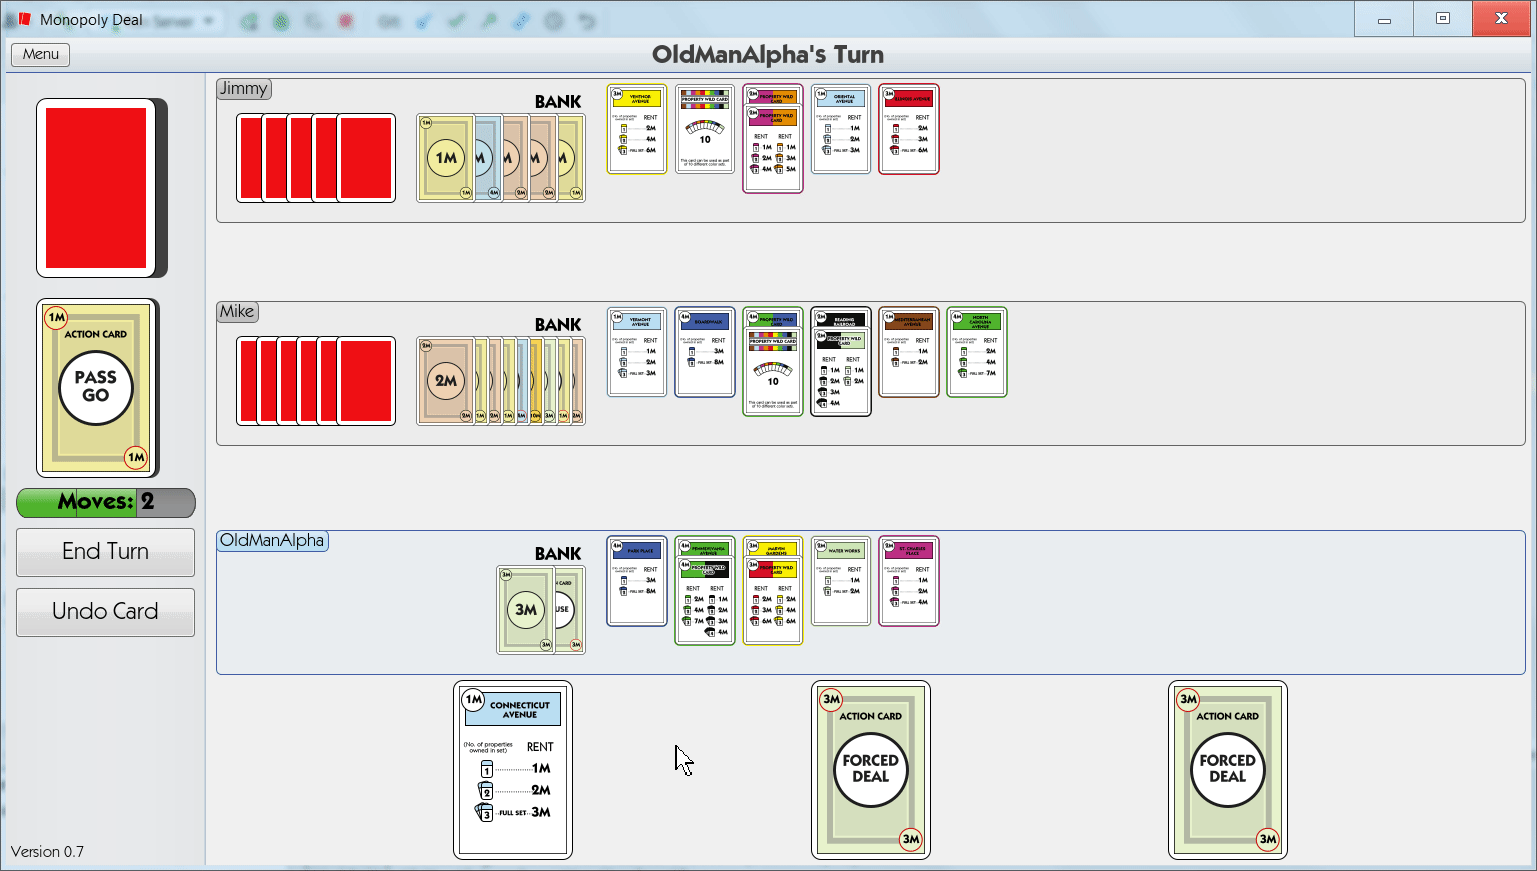
Task: Select OldManAlpha's Marvin Gardens card header
Action: (x=773, y=547)
